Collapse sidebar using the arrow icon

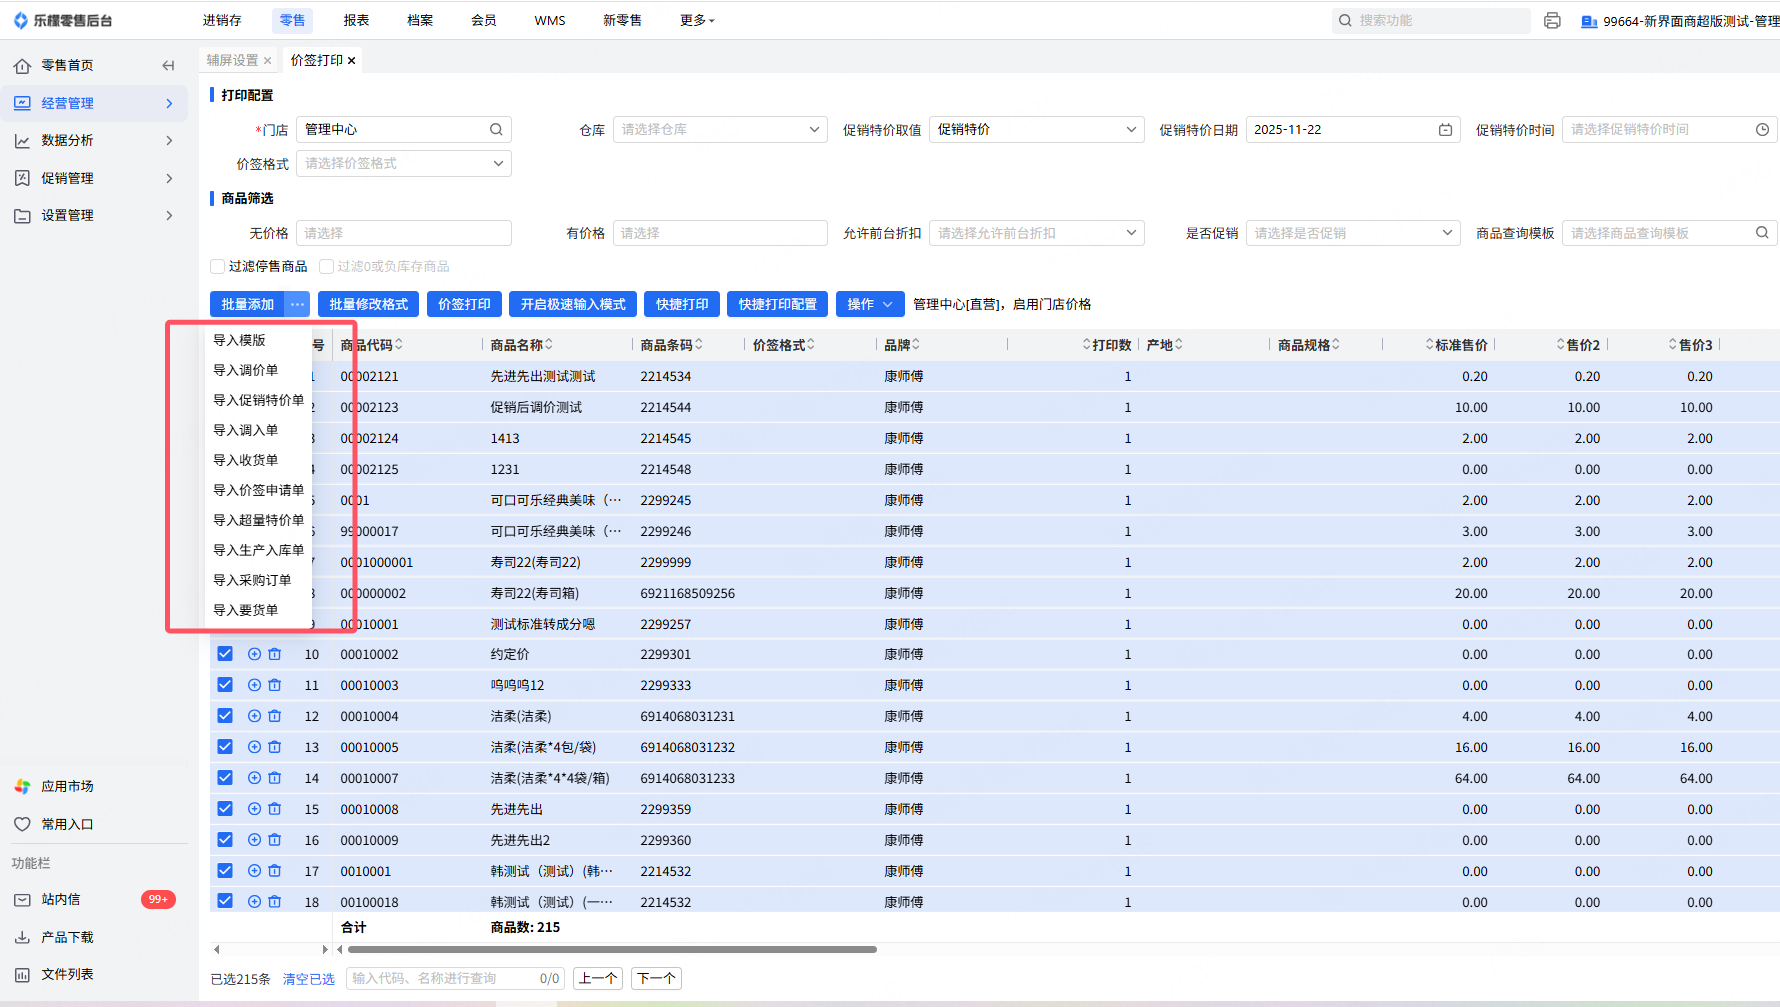tap(168, 66)
